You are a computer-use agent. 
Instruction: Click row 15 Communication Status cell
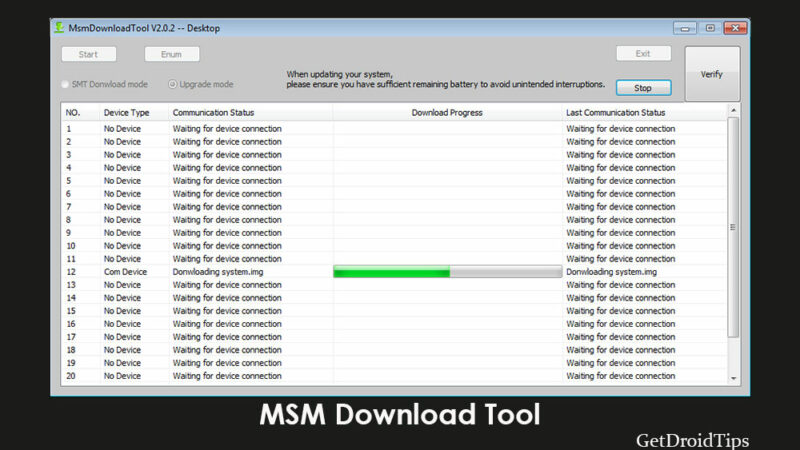227,311
